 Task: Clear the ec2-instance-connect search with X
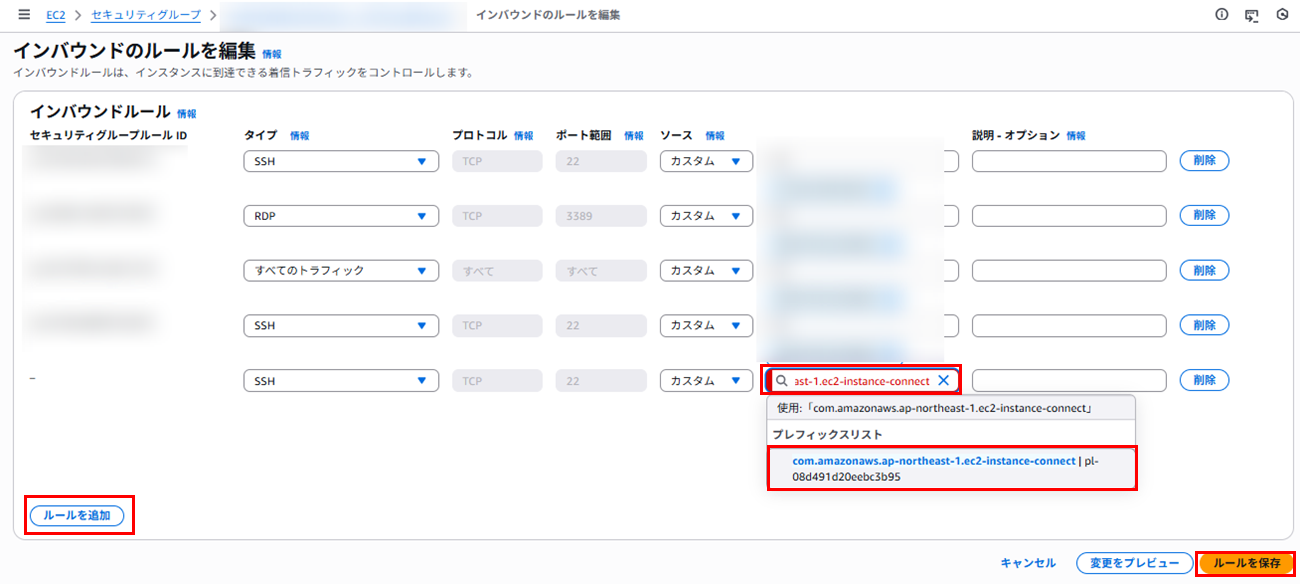[x=943, y=380]
